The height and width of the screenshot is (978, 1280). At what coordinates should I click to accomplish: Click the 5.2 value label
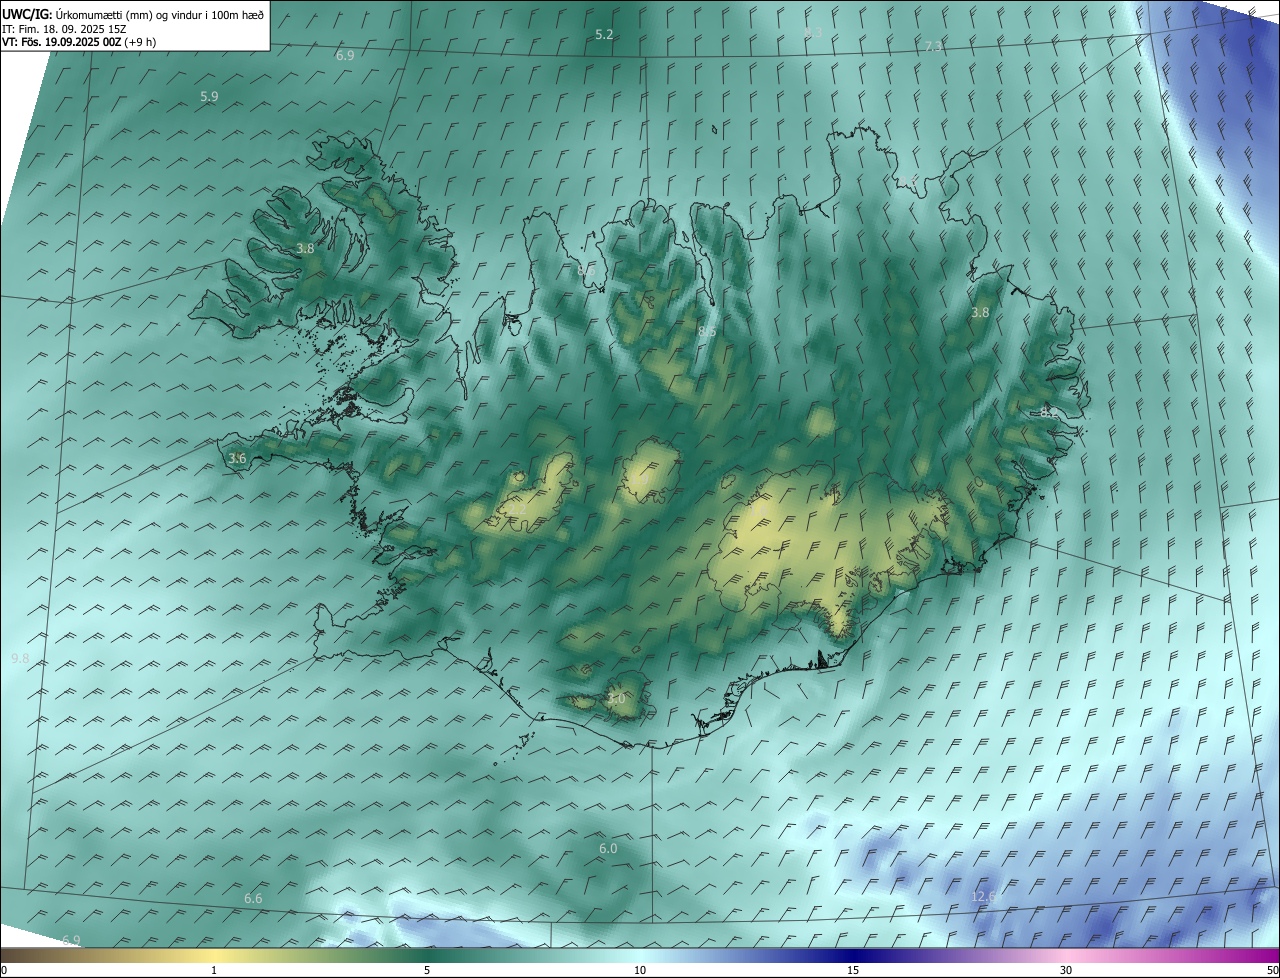604,34
